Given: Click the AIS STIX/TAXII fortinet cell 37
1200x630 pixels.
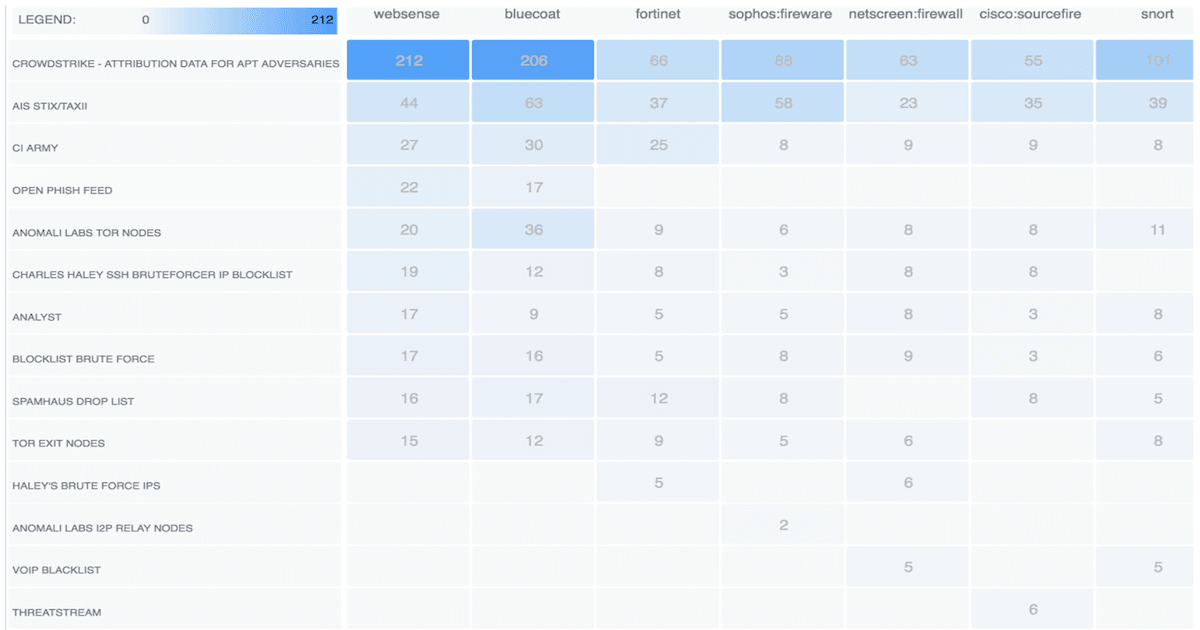Looking at the screenshot, I should coord(658,102).
